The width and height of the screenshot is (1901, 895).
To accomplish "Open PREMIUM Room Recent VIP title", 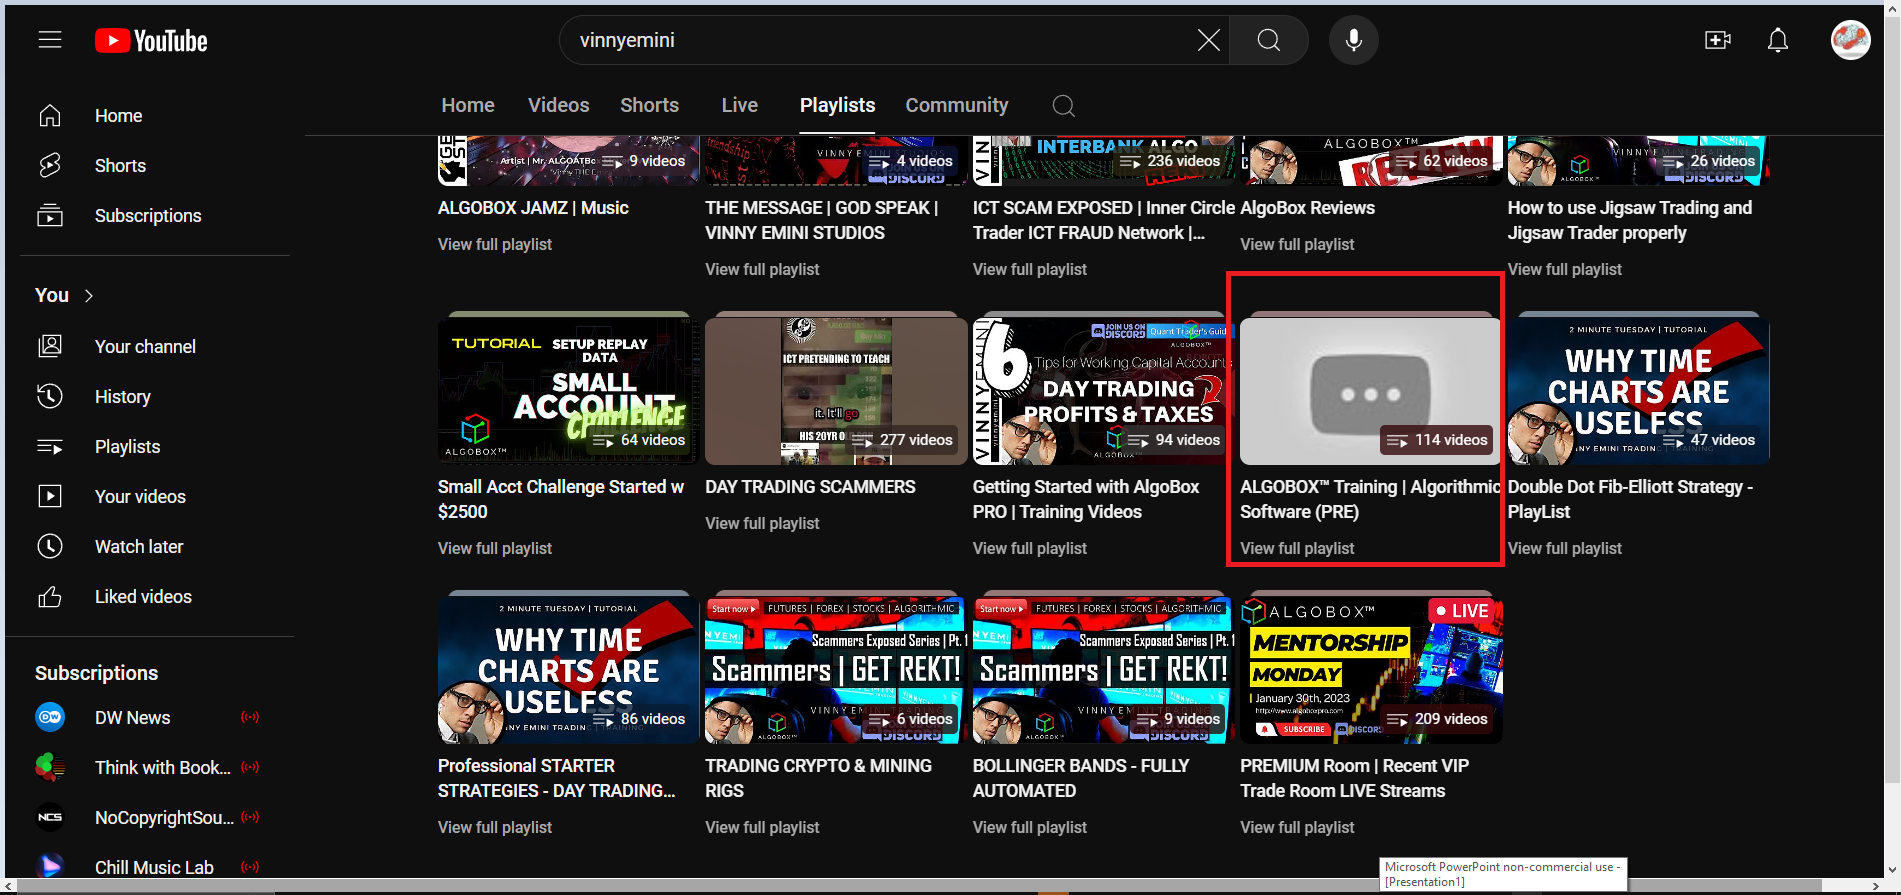I will [x=1354, y=778].
